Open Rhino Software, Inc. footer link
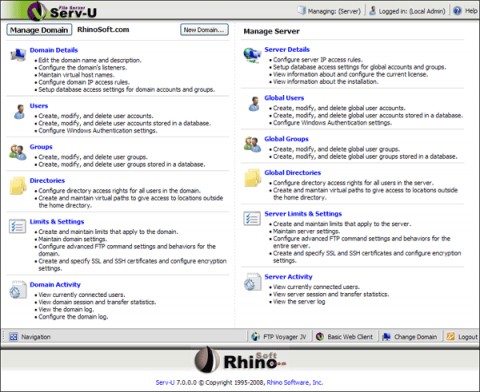 pos(295,382)
